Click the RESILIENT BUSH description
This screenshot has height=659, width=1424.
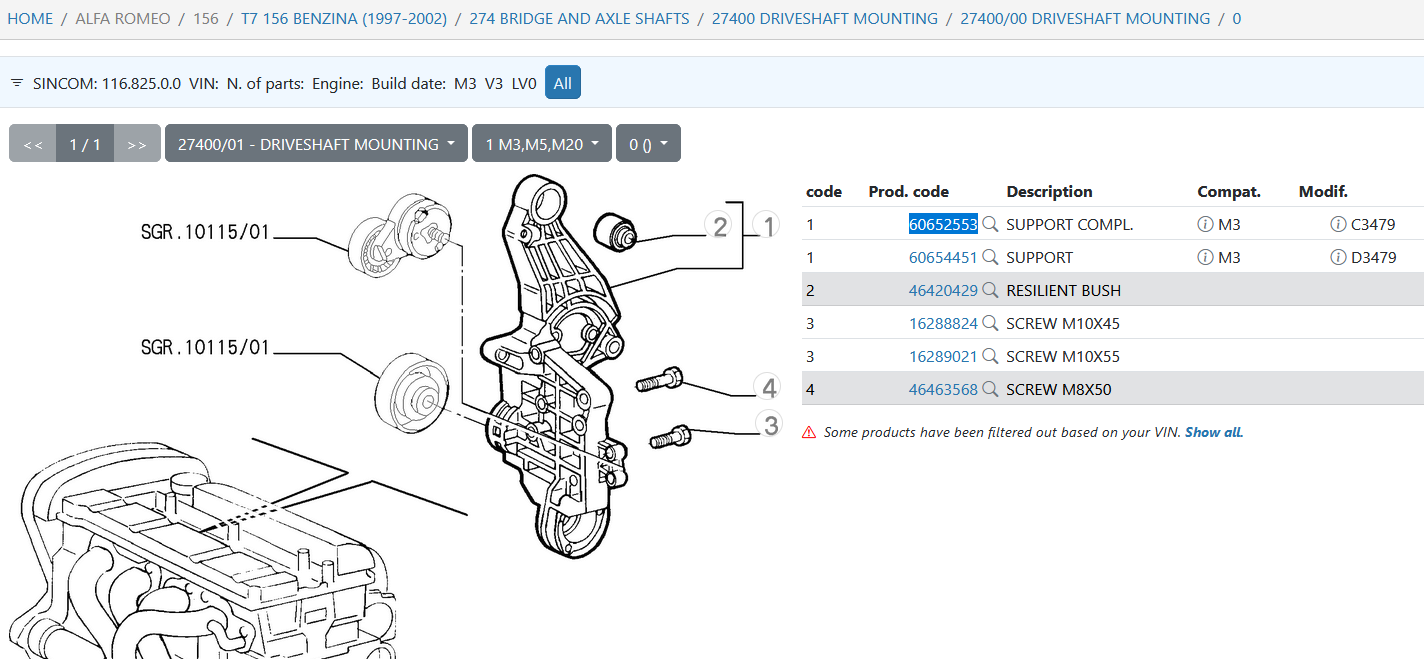tap(1064, 290)
